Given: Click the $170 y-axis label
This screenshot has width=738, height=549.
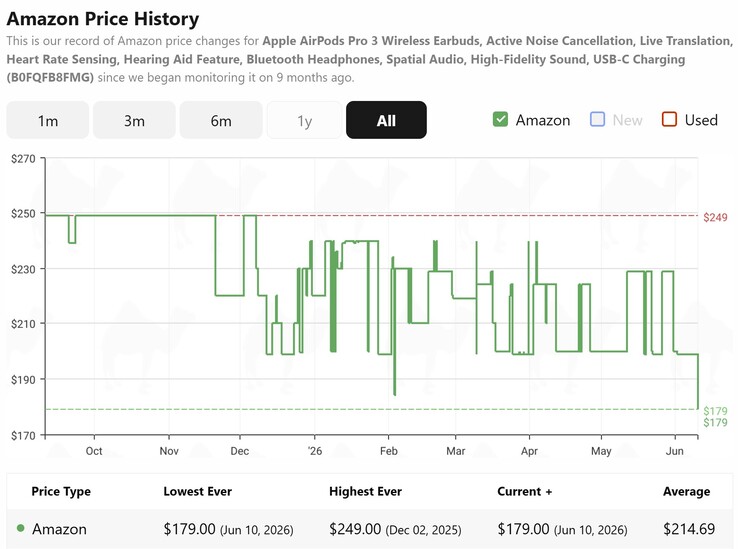Looking at the screenshot, I should click(x=23, y=436).
